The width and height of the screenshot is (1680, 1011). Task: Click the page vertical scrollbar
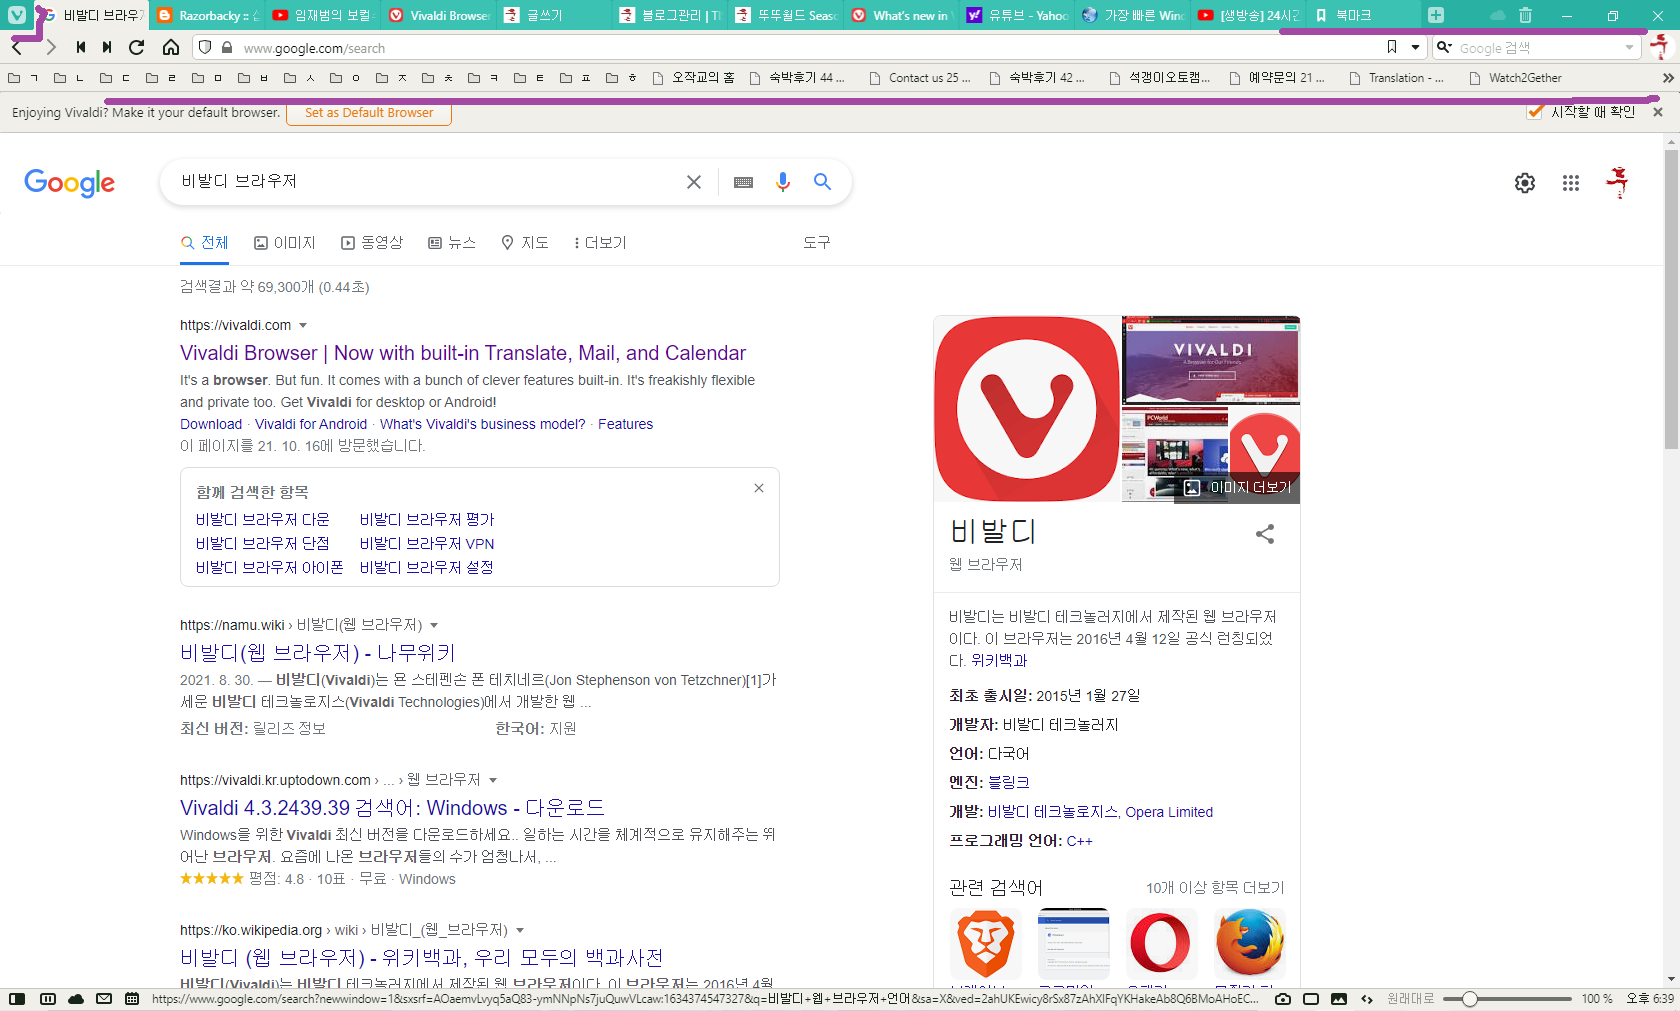[1671, 300]
